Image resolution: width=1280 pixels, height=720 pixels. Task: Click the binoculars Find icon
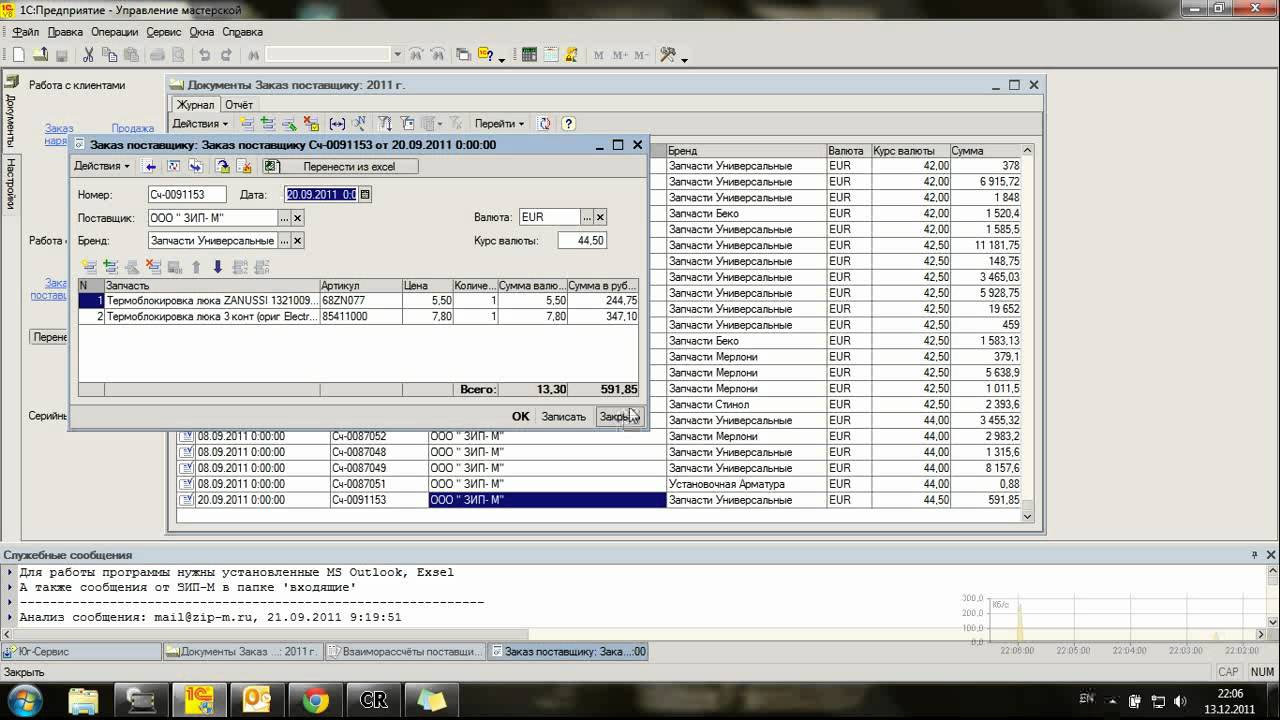click(x=253, y=55)
